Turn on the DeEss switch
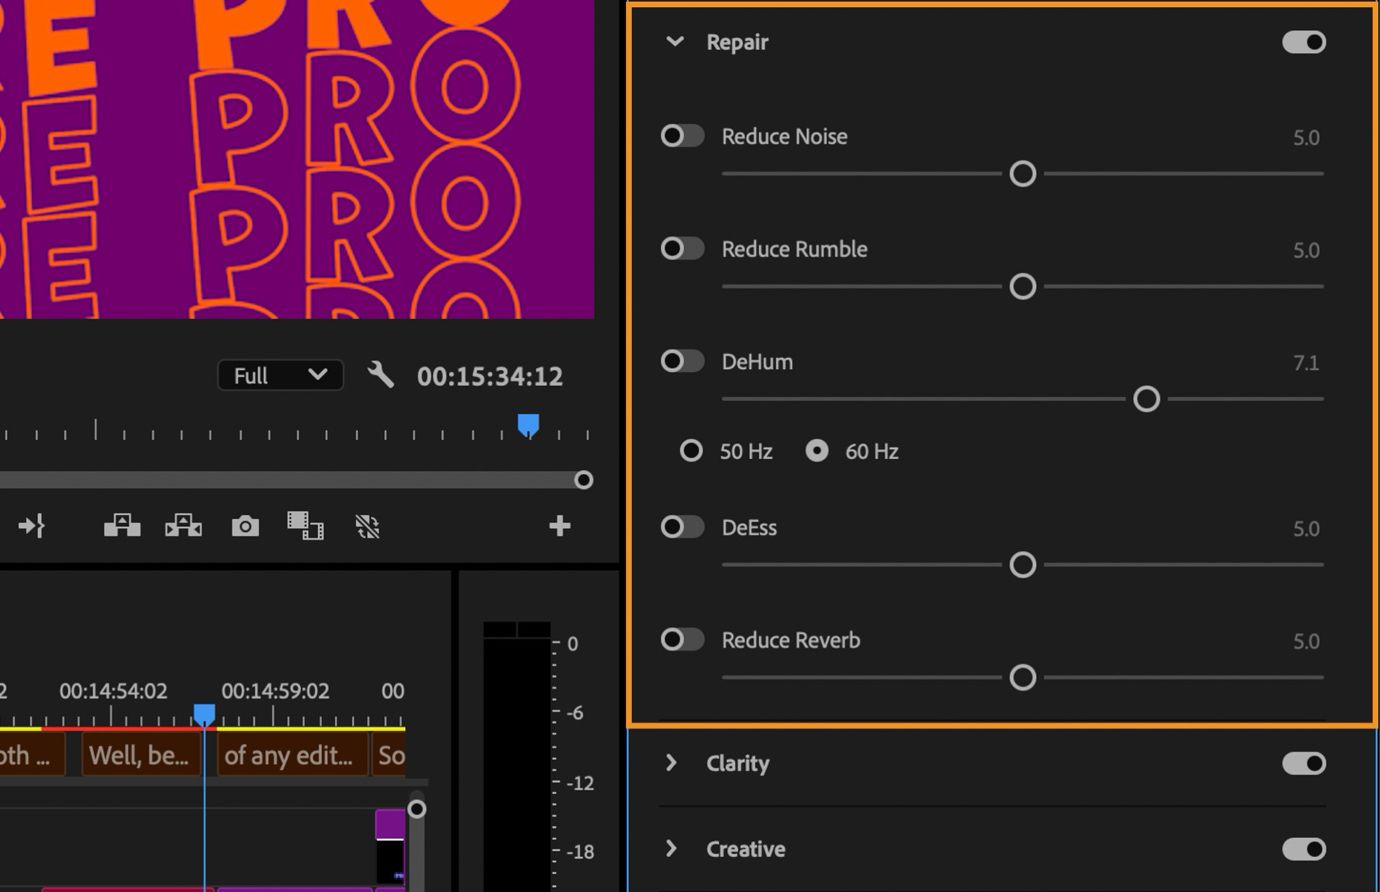The height and width of the screenshot is (892, 1380). [x=682, y=527]
